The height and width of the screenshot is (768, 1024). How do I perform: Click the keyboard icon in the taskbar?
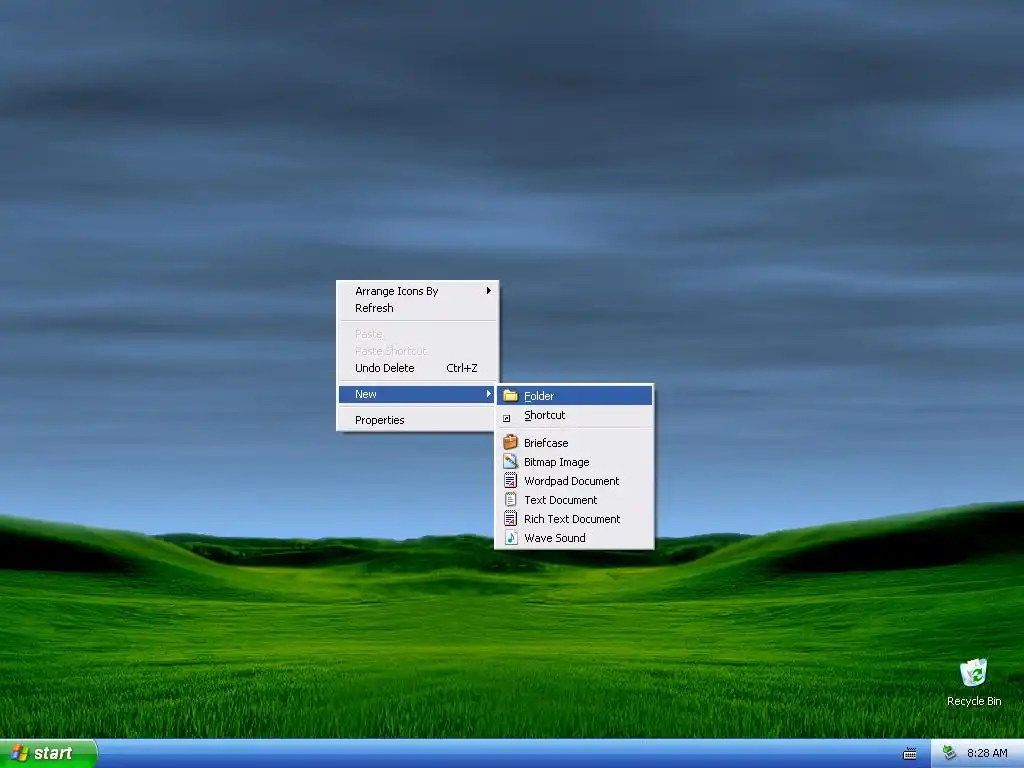click(x=910, y=754)
